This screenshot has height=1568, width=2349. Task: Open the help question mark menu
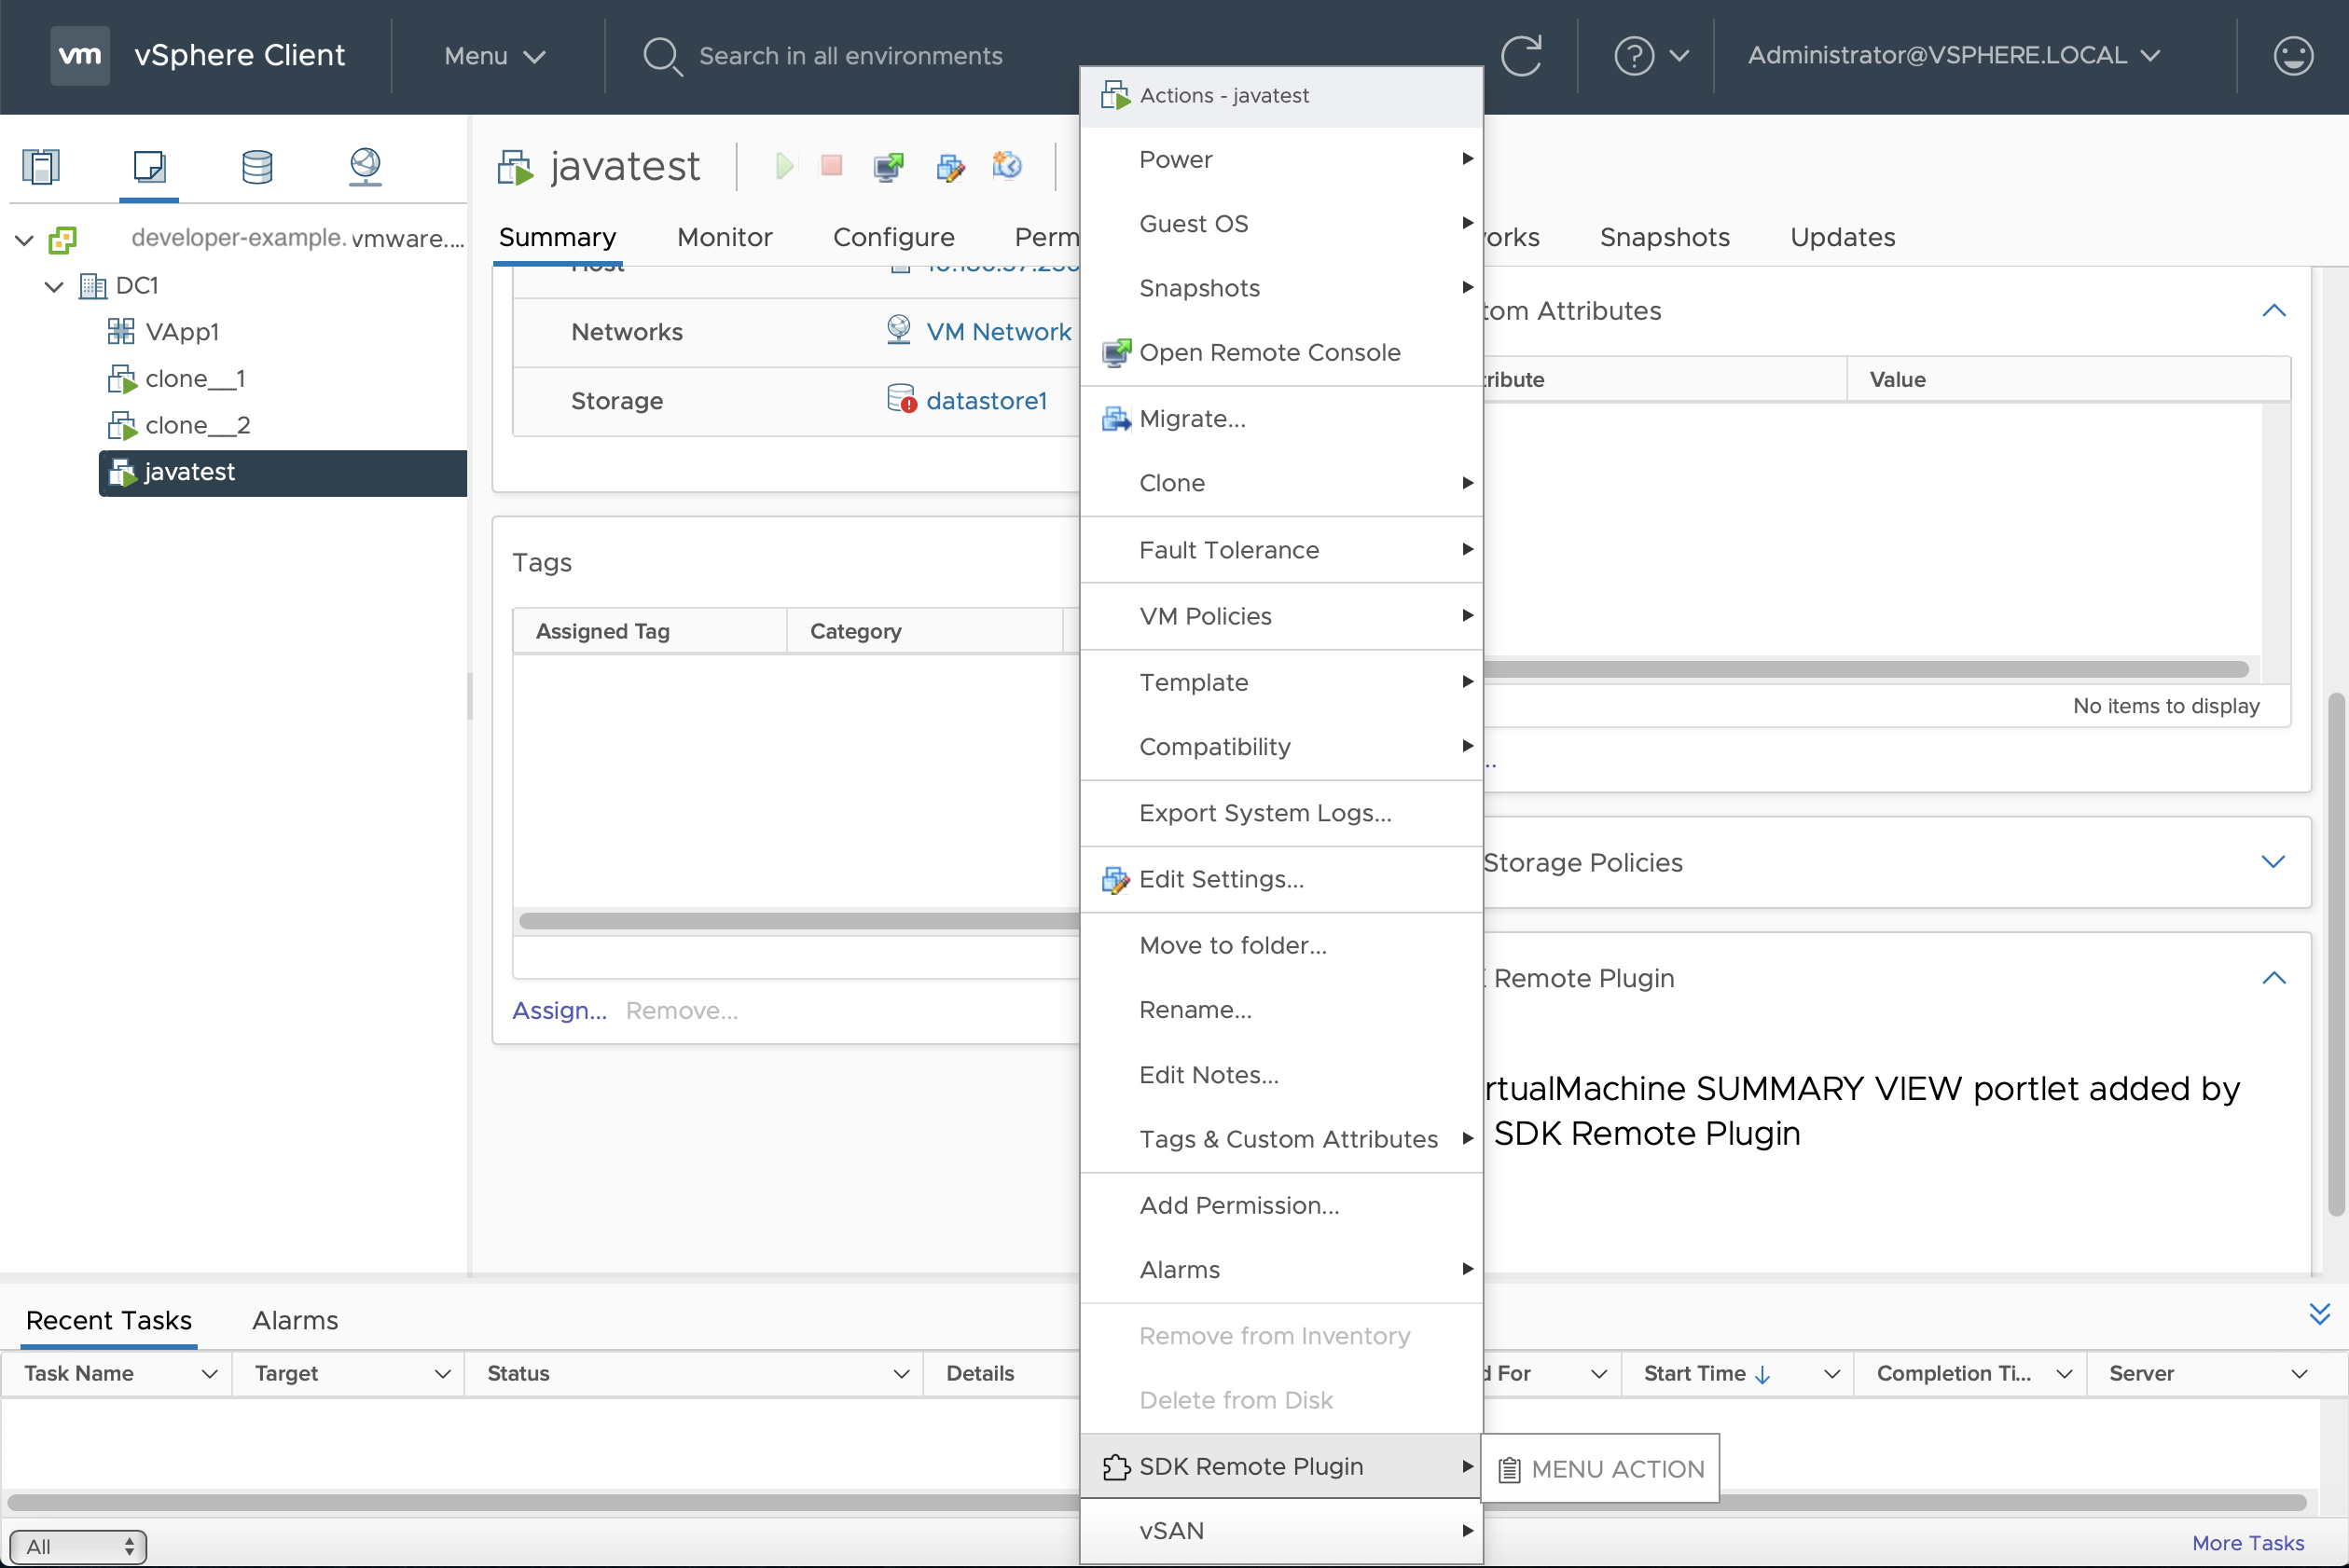tap(1651, 56)
